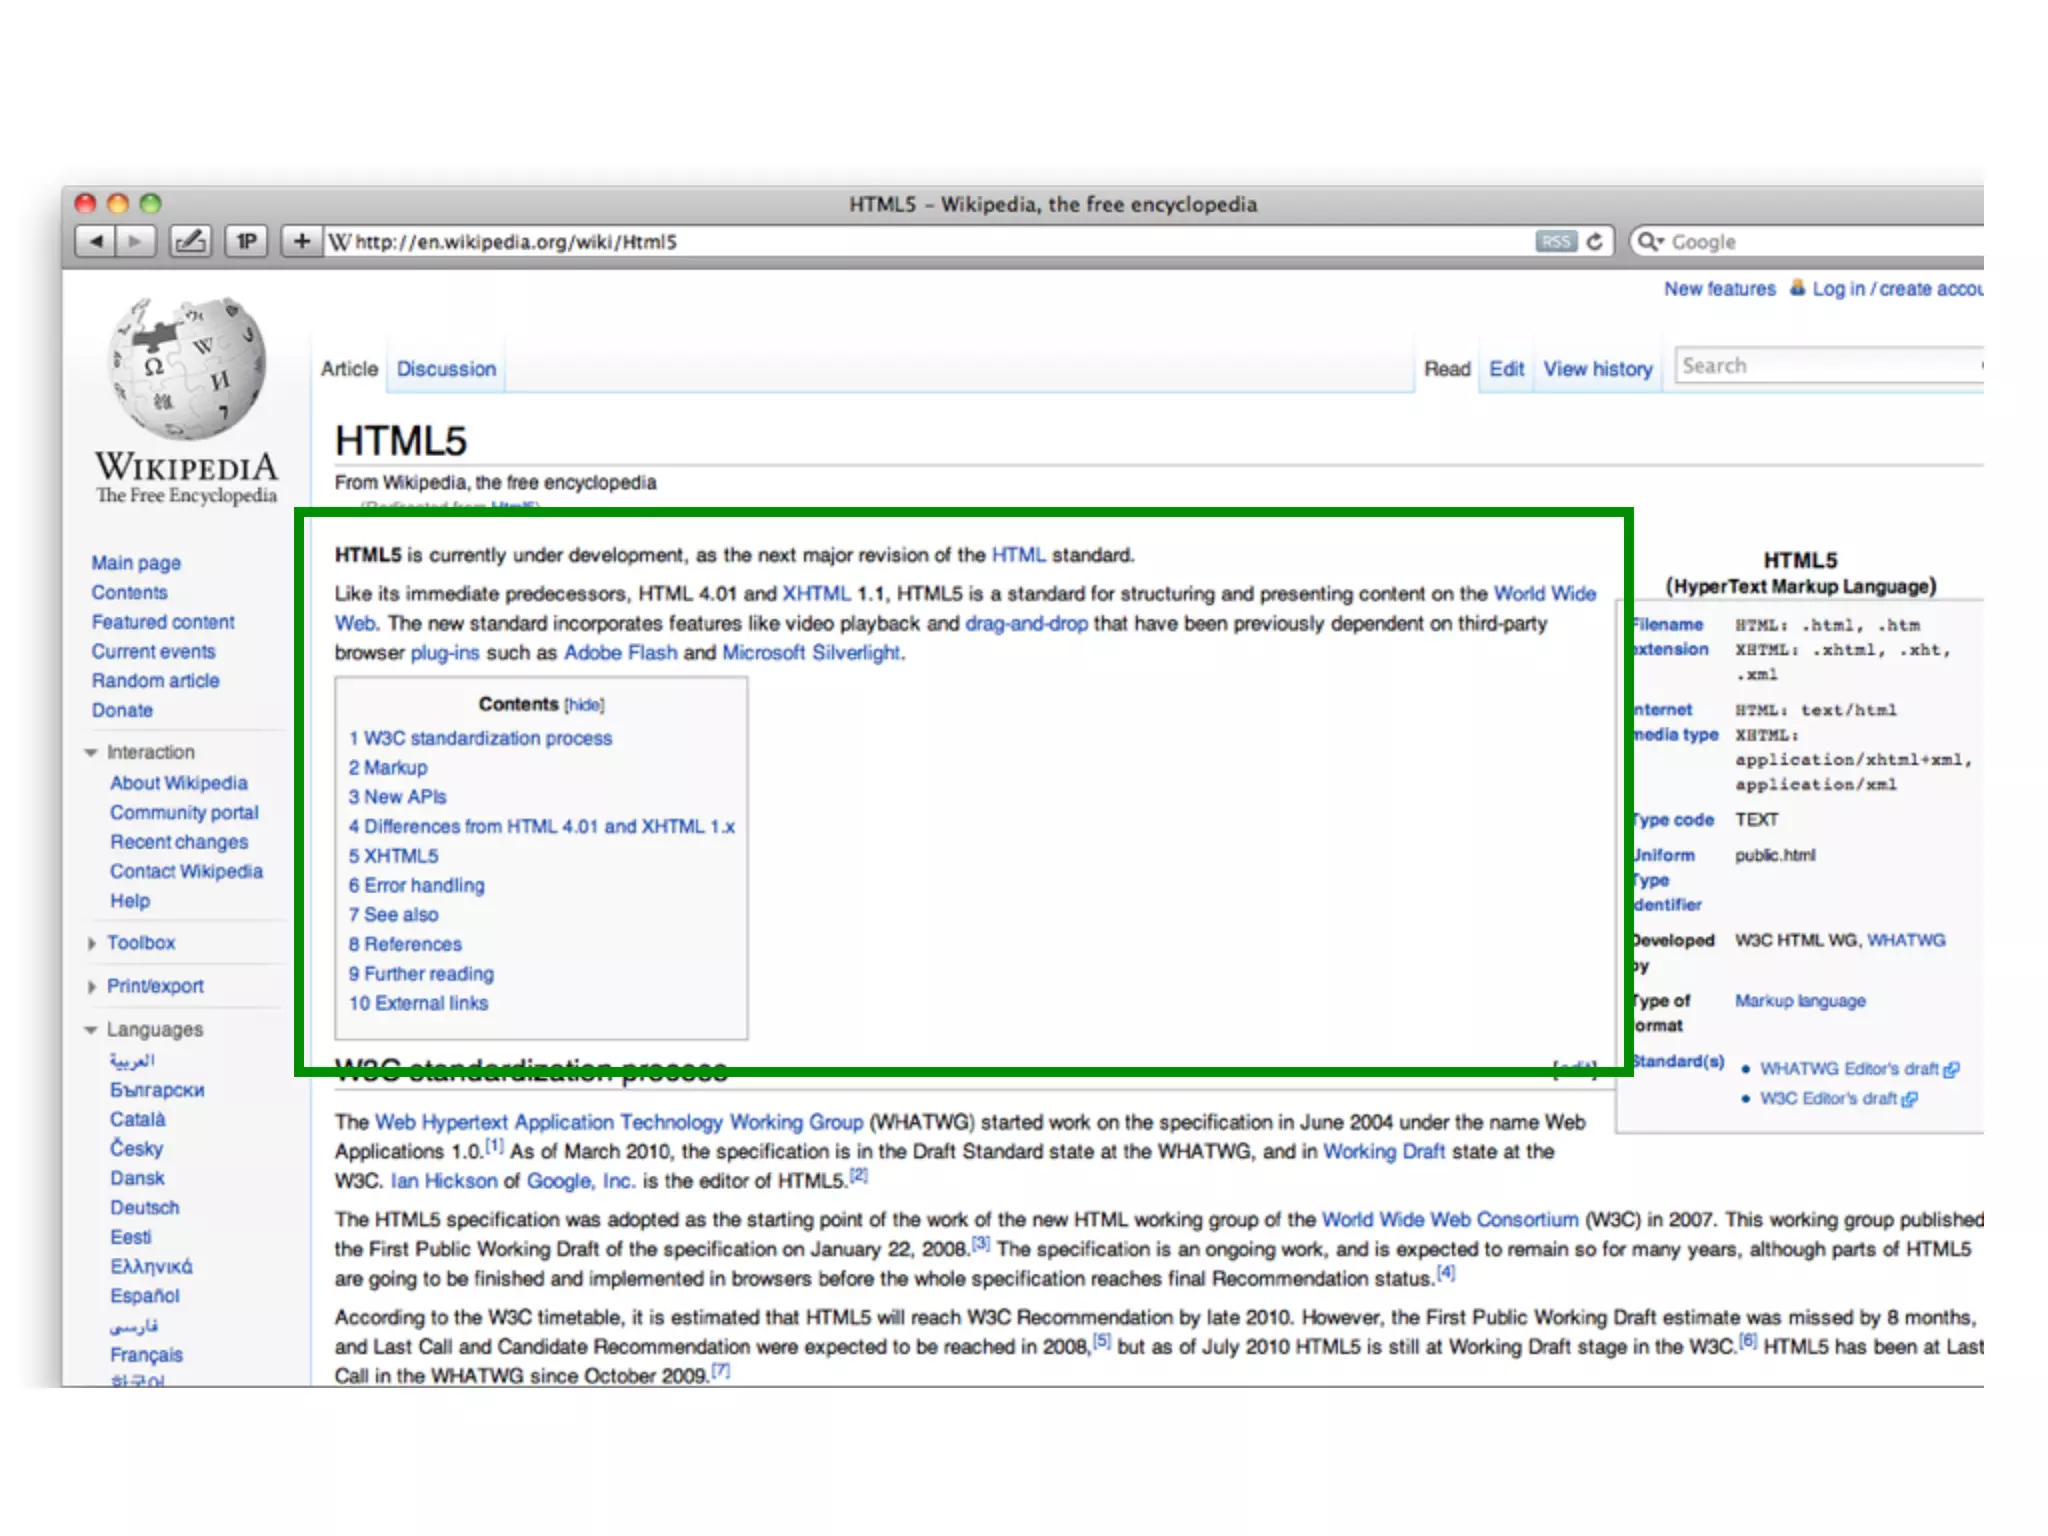The width and height of the screenshot is (2048, 1536).
Task: Click the 1P toolbar button
Action: [x=246, y=241]
